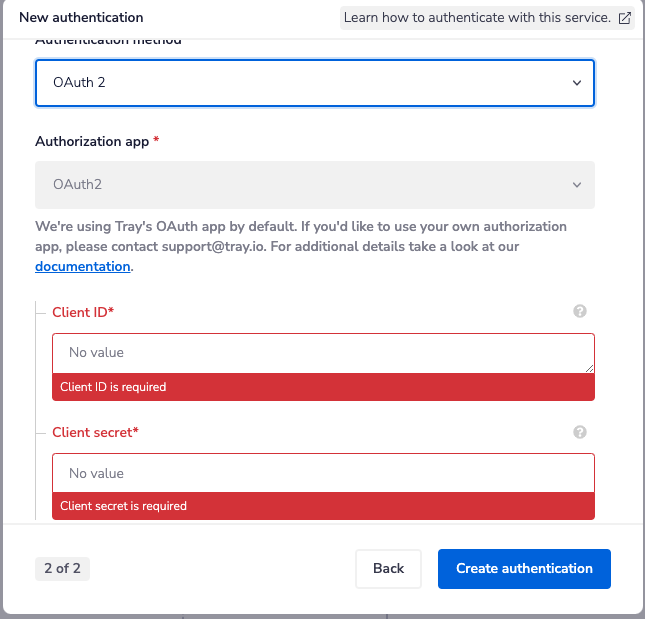
Task: Open the Authorization app OAuth2 dropdown
Action: (x=315, y=185)
